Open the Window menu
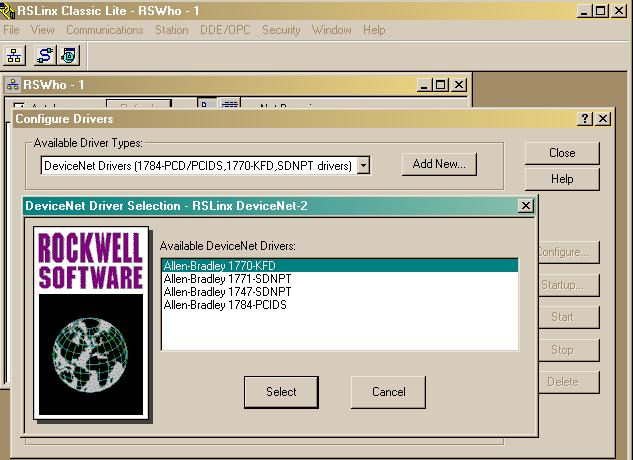 (331, 30)
